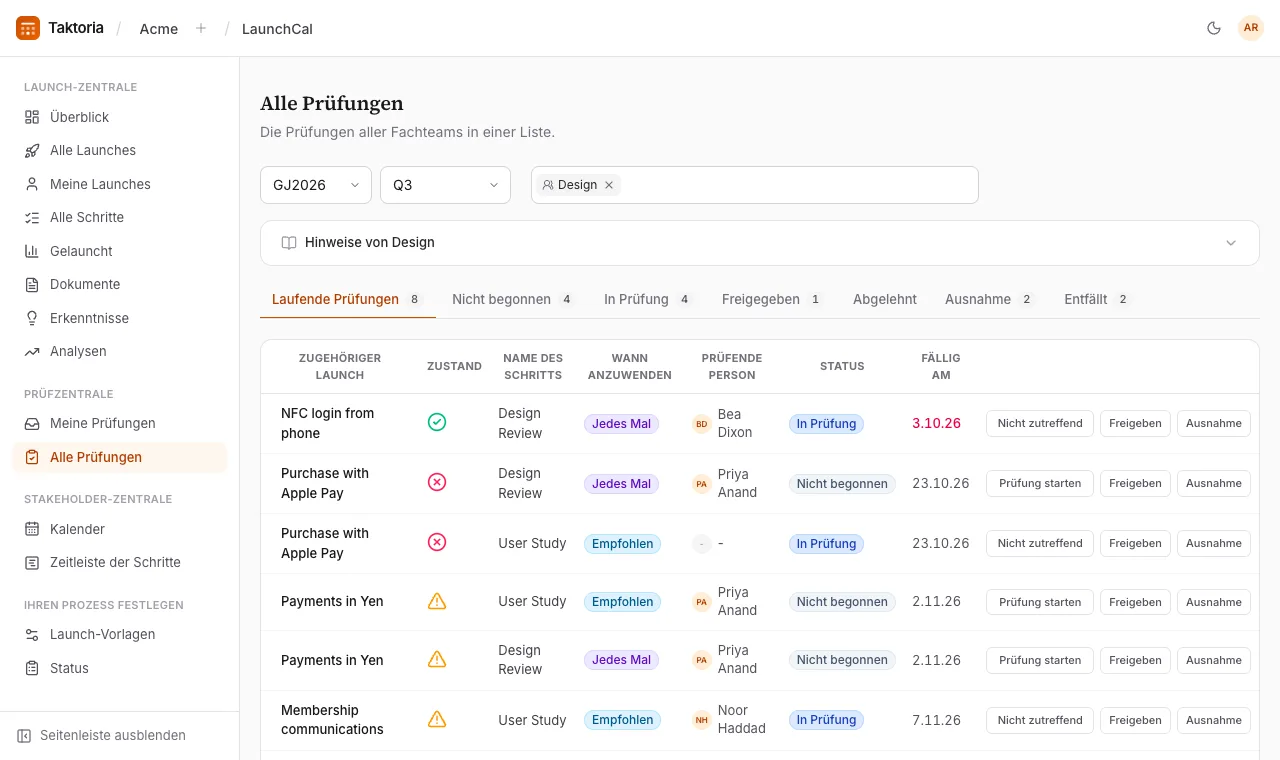Switch to the Ausnahme tab
Image resolution: width=1280 pixels, height=760 pixels.
(990, 299)
